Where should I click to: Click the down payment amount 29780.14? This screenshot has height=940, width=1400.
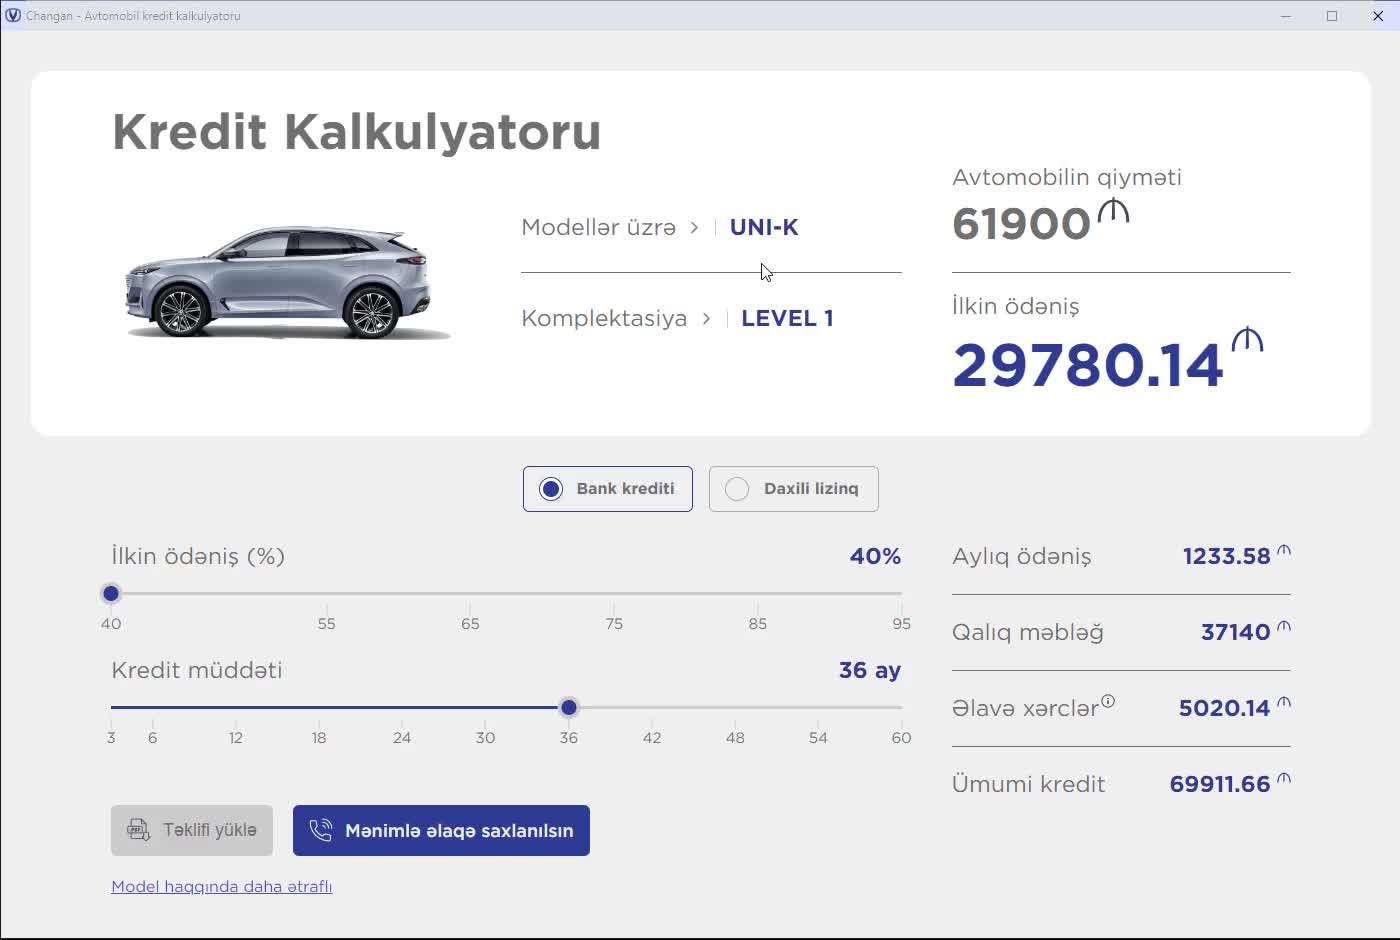1088,365
